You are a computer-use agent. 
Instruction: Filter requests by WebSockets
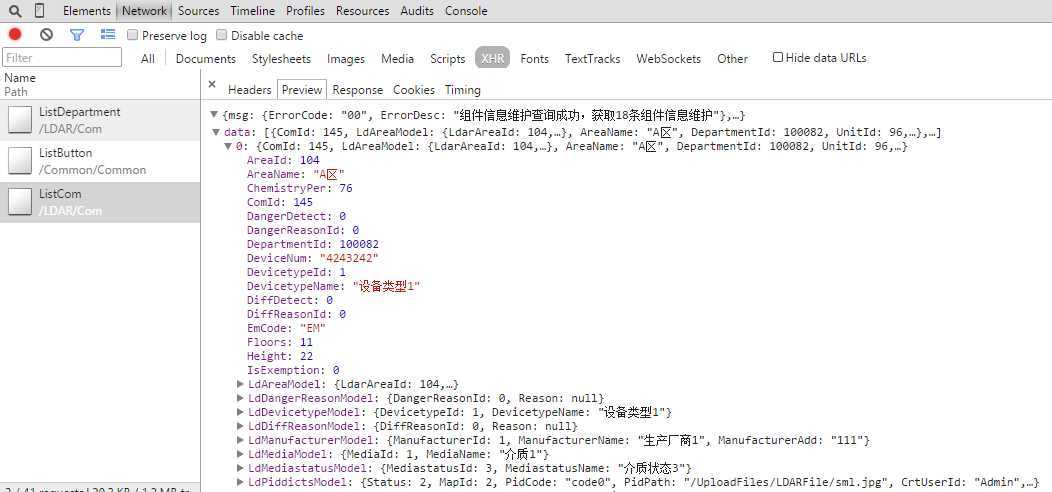(x=668, y=59)
